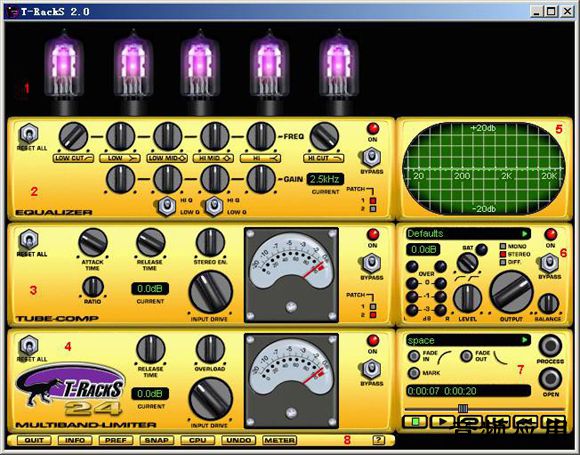Flip the Equalizer RESET ALL switch

pos(29,134)
